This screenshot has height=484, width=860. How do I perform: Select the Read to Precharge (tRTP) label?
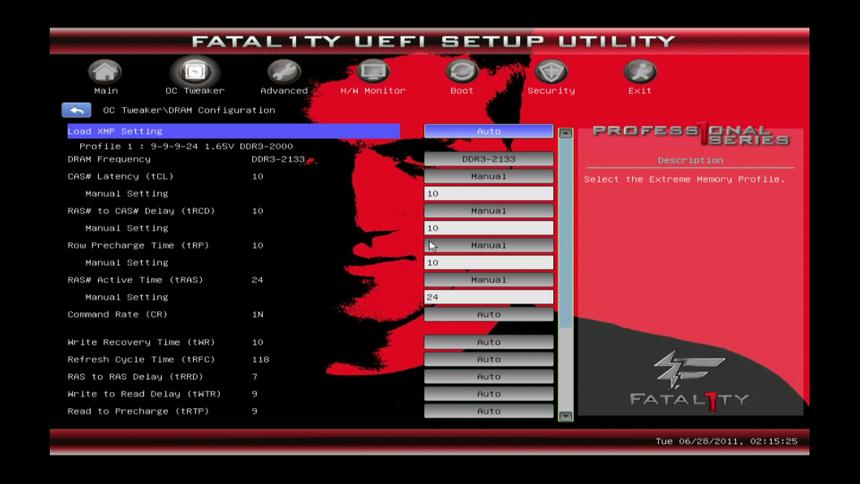[138, 411]
